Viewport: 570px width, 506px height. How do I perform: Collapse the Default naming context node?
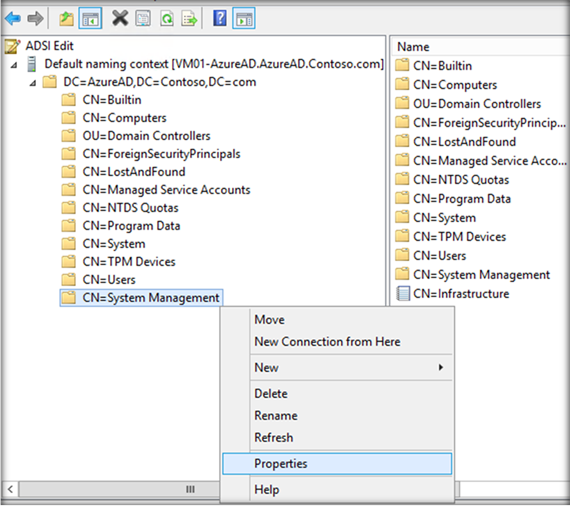tap(14, 65)
